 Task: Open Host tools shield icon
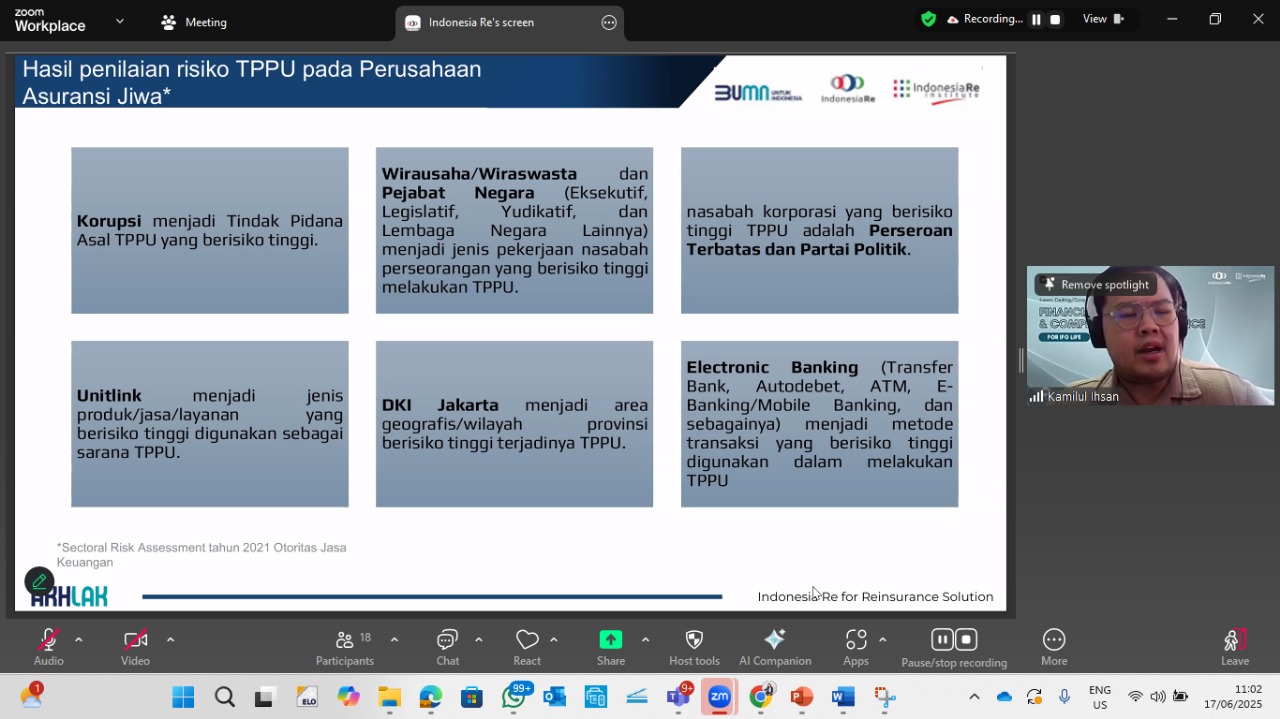tap(694, 640)
